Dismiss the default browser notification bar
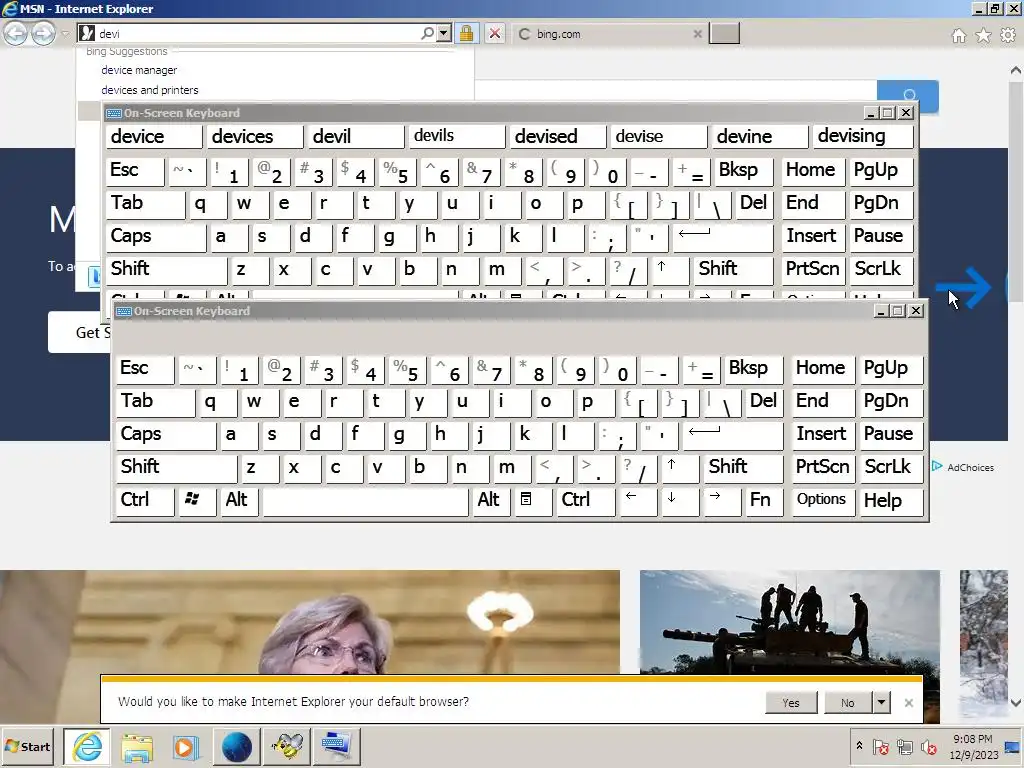Screen dimensions: 1024x768 coord(908,703)
